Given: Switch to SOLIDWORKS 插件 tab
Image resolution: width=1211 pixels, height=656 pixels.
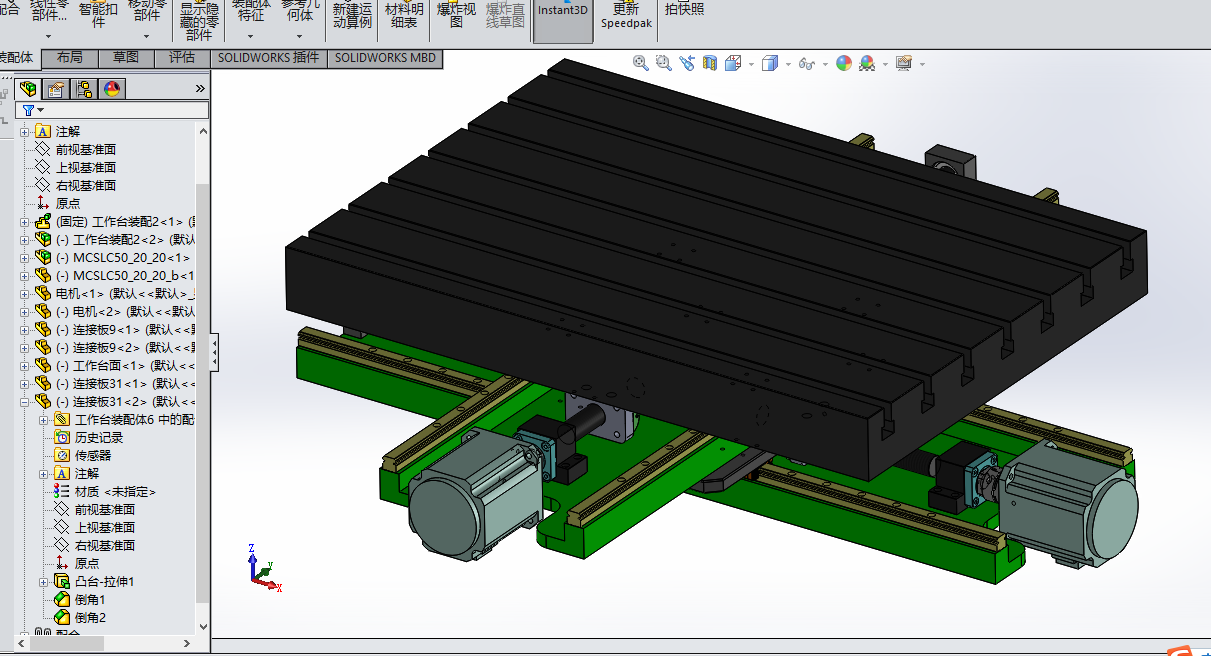Looking at the screenshot, I should coord(268,57).
